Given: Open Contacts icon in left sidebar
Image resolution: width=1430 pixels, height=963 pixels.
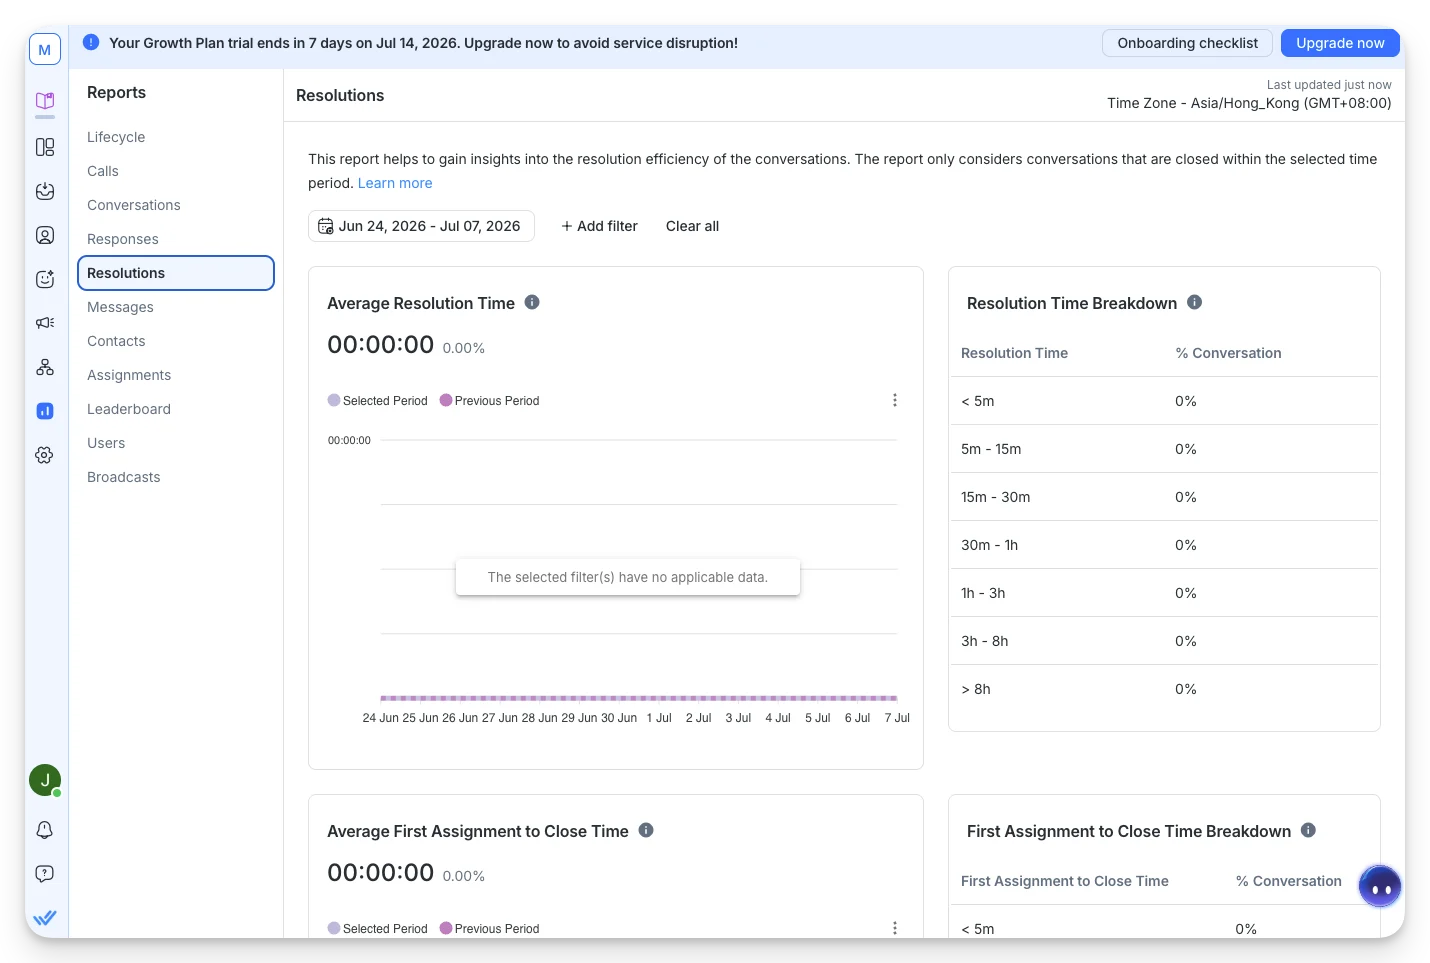Looking at the screenshot, I should point(45,235).
